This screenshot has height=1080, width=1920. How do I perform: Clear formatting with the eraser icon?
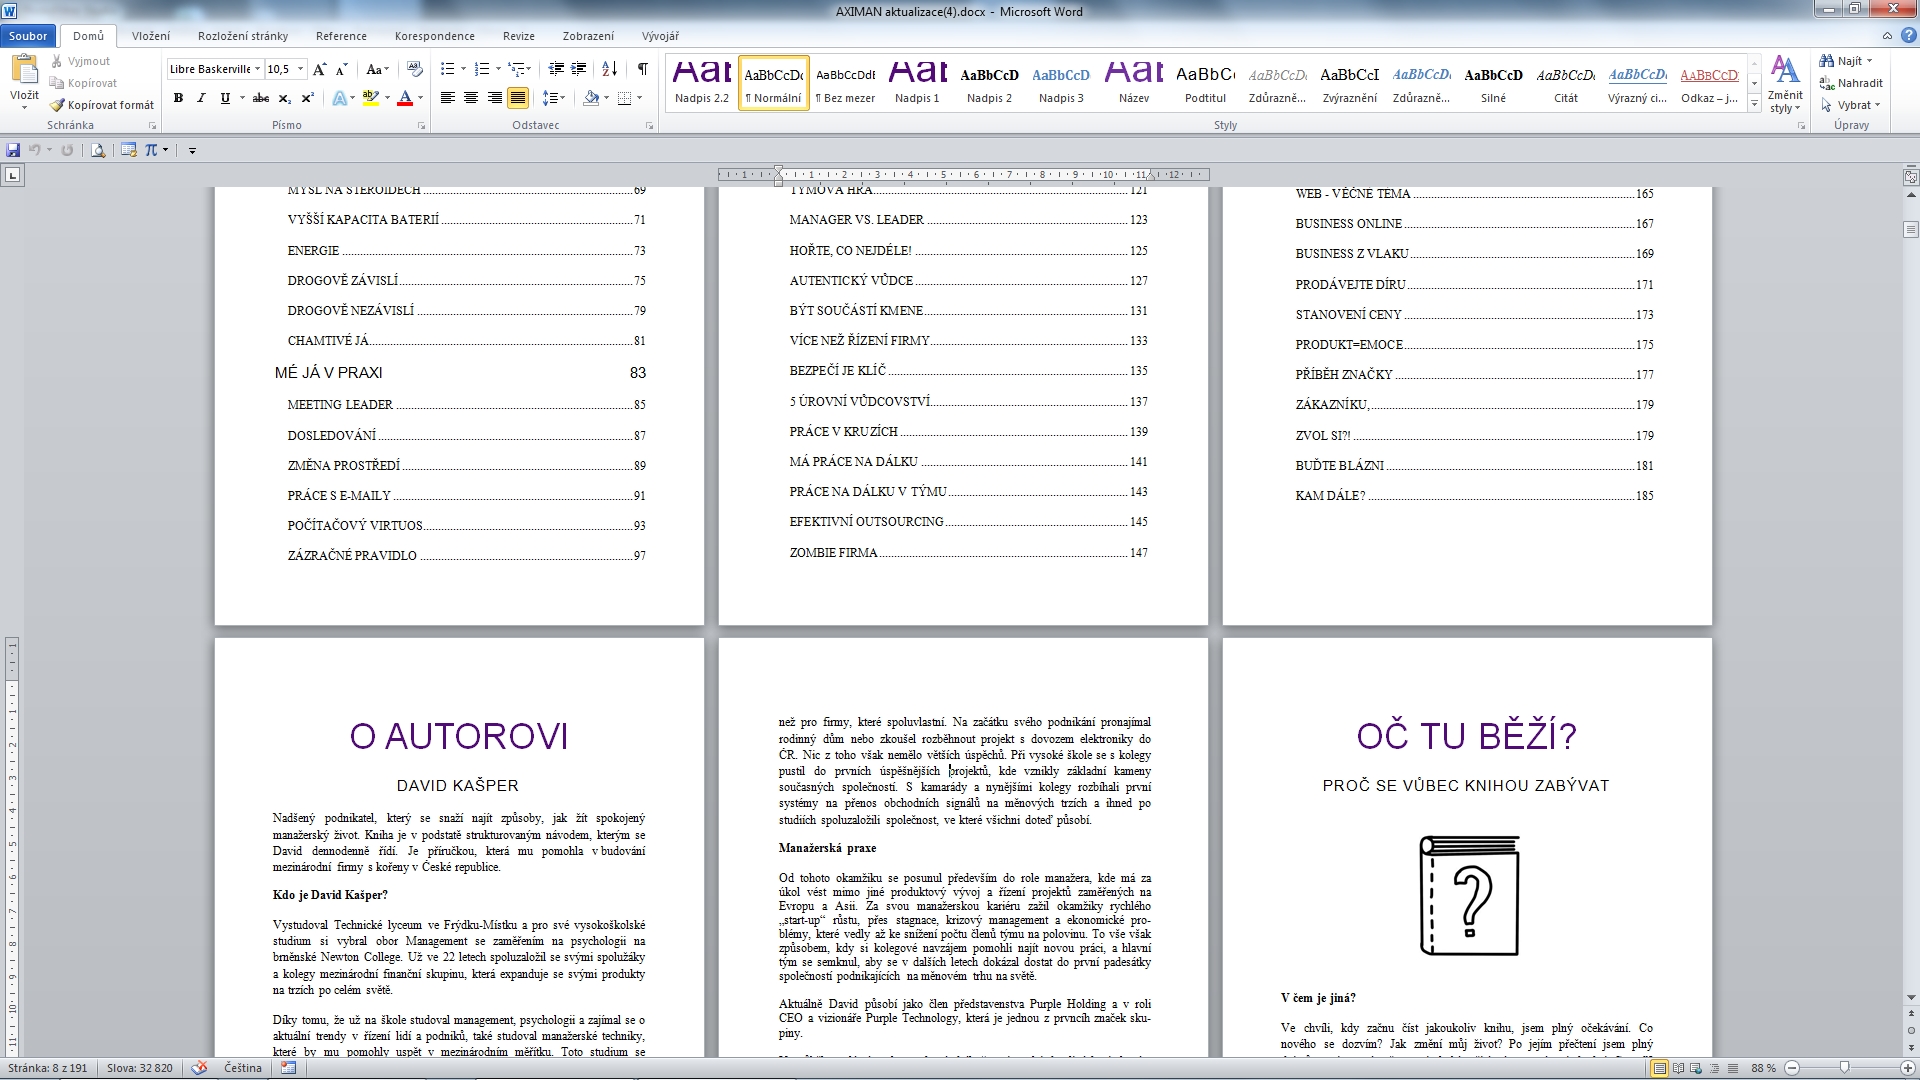tap(414, 69)
